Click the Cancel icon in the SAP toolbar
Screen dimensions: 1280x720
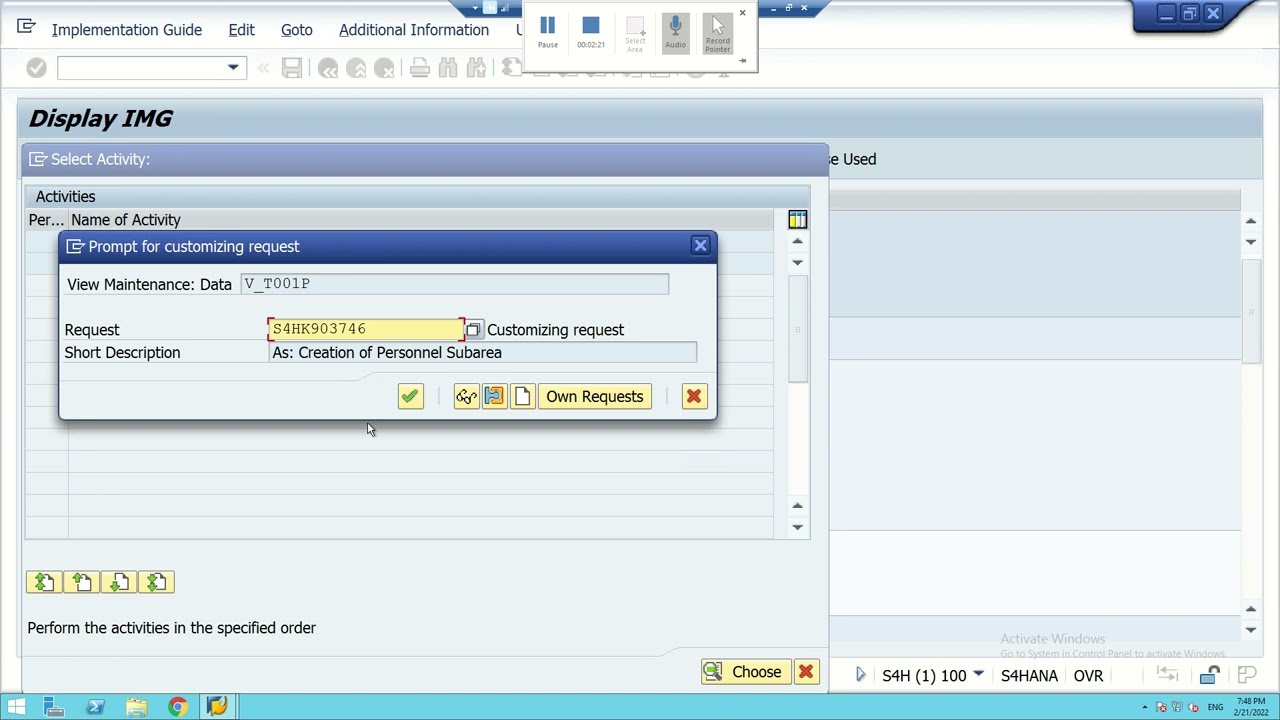(384, 68)
